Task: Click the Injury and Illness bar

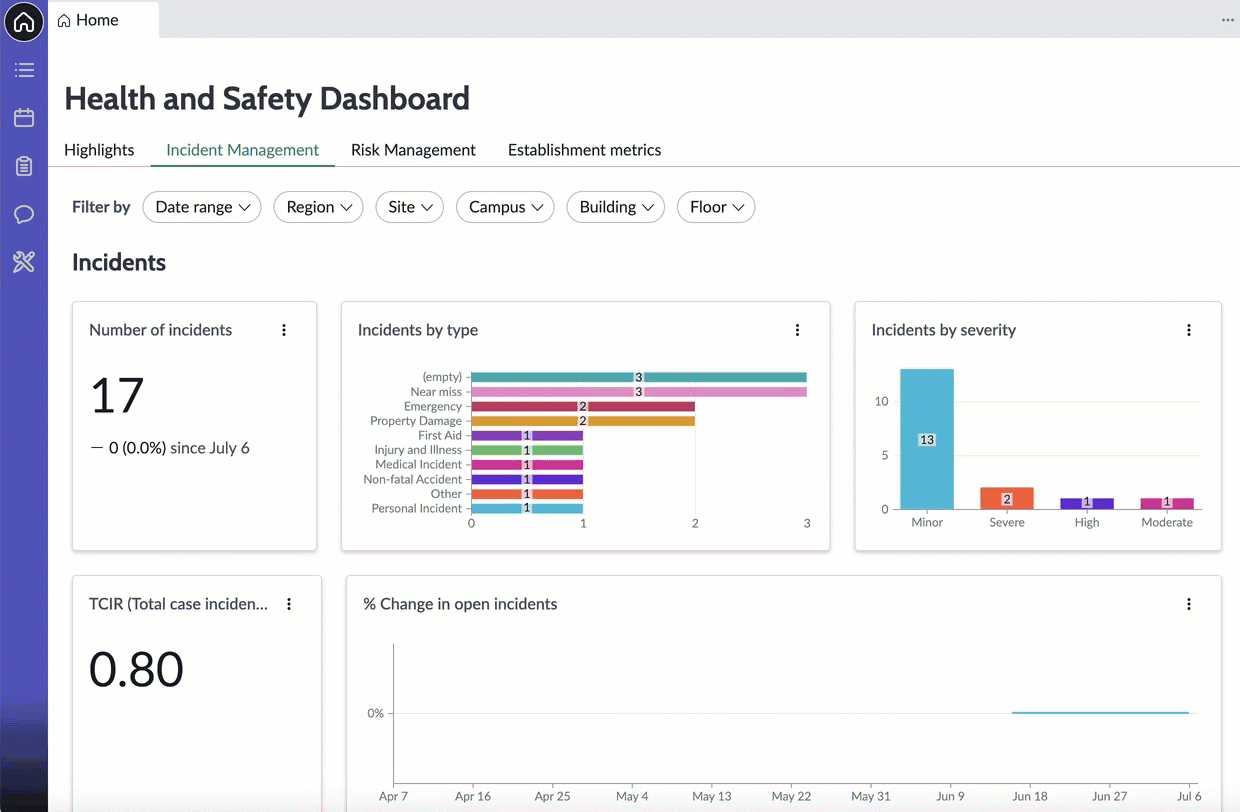Action: (x=527, y=450)
